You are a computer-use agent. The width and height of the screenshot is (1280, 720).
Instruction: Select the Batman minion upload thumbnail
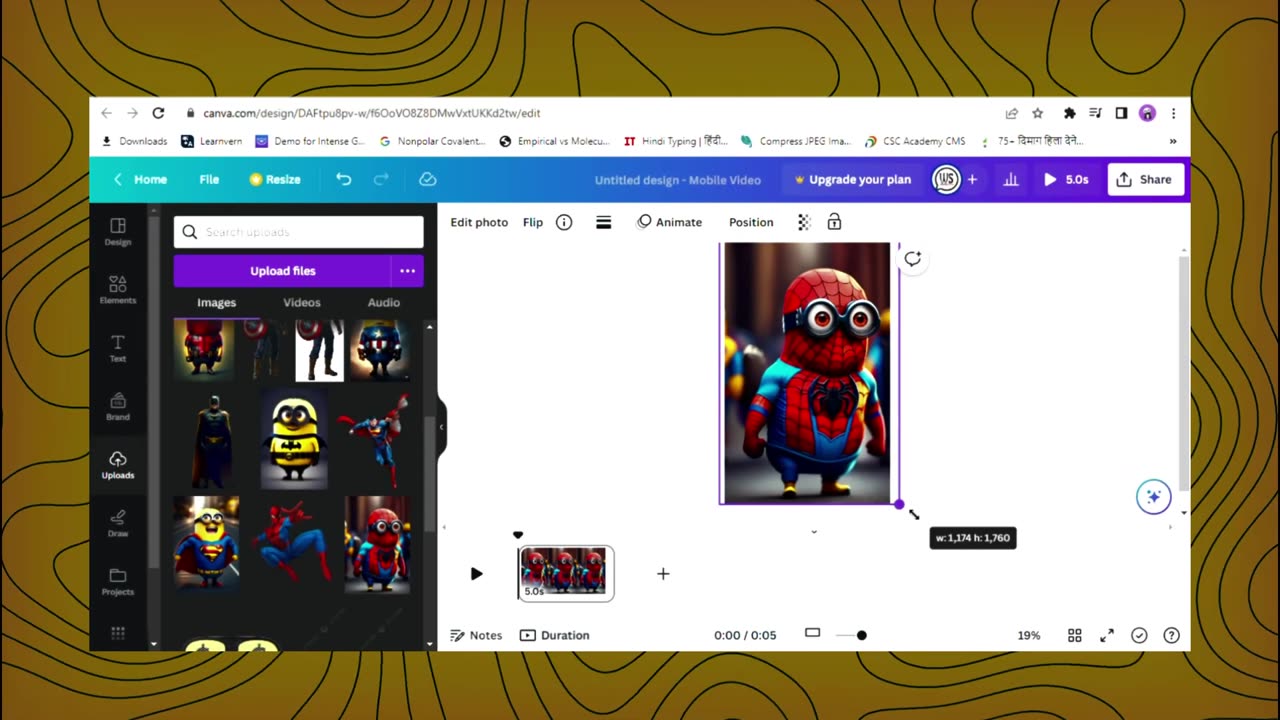coord(294,440)
